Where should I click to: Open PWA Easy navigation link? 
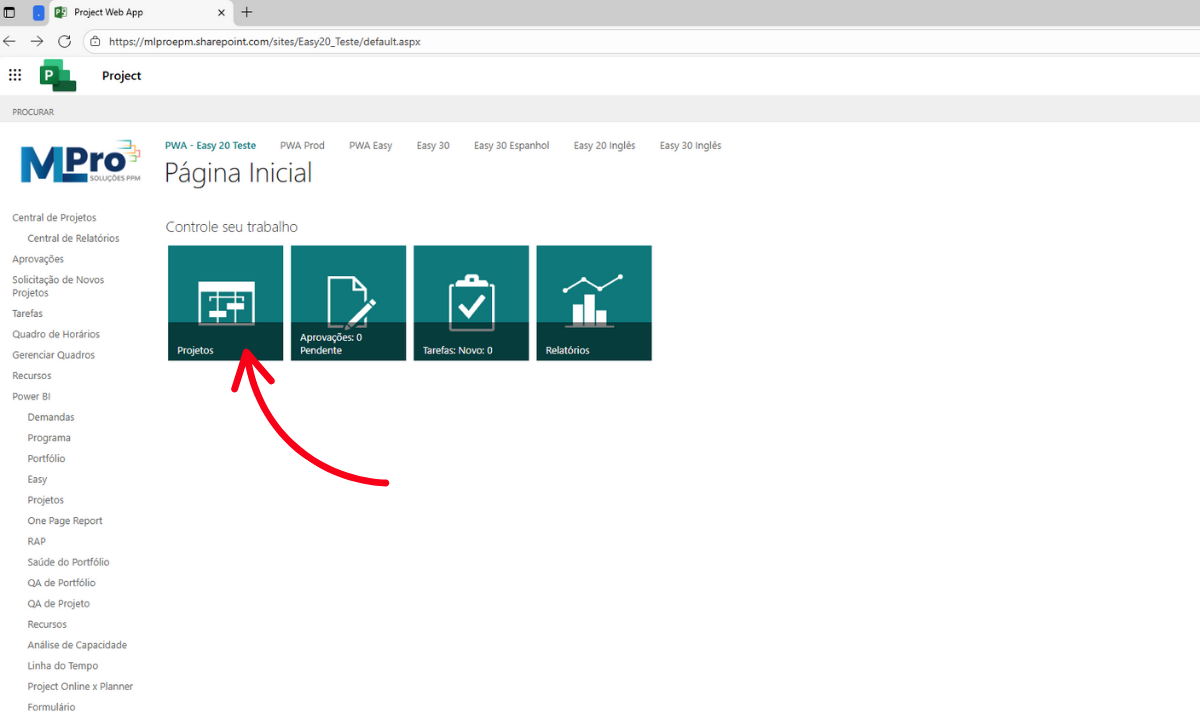[370, 146]
